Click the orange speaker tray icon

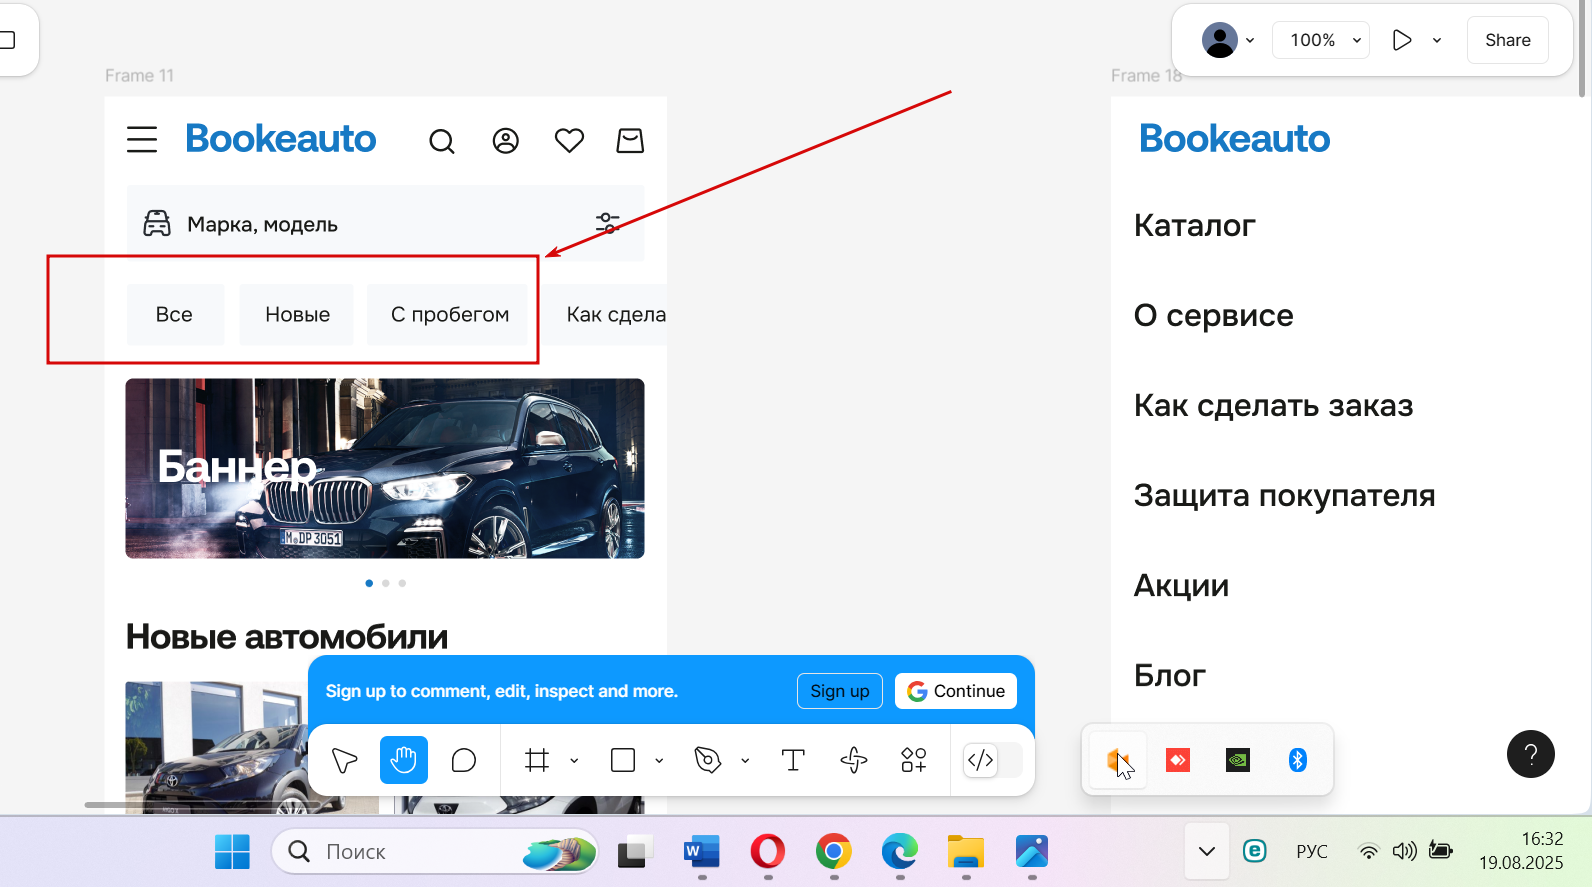(x=1118, y=760)
